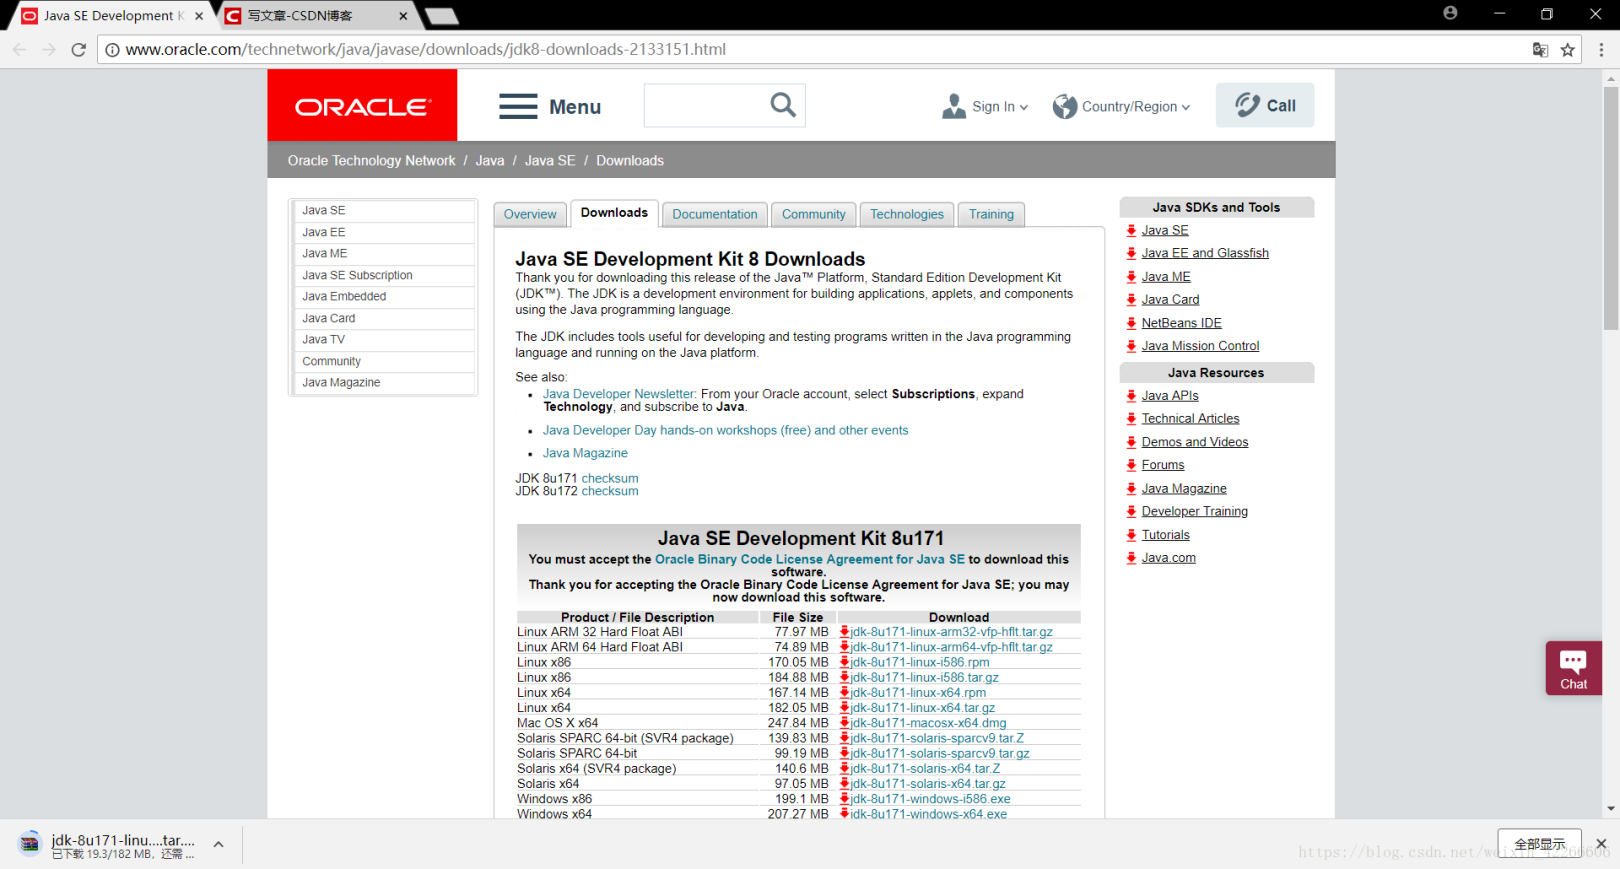Viewport: 1620px width, 869px height.
Task: Expand the Sign In dropdown
Action: (985, 106)
